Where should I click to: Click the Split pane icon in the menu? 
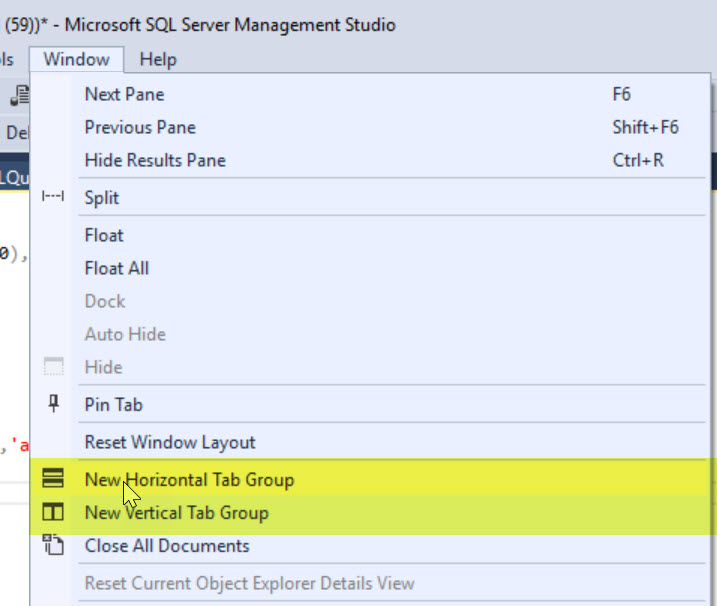[x=53, y=198]
